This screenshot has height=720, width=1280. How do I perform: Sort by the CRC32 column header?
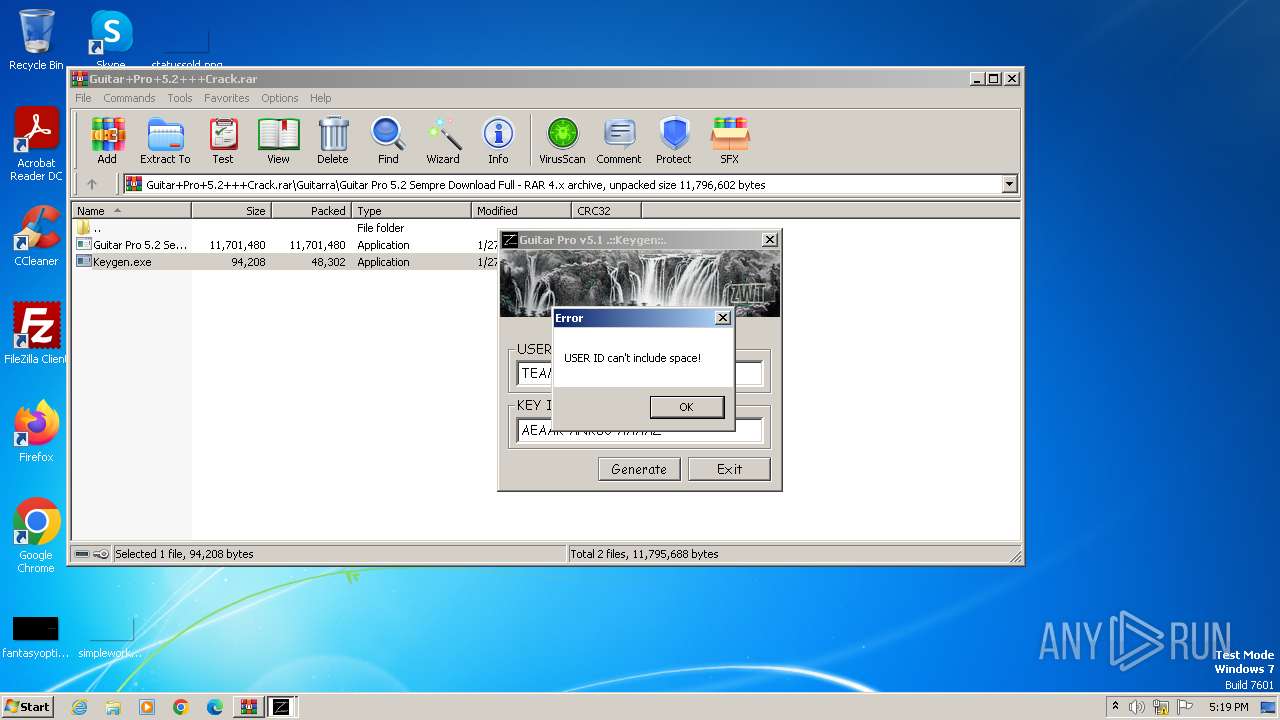(606, 211)
